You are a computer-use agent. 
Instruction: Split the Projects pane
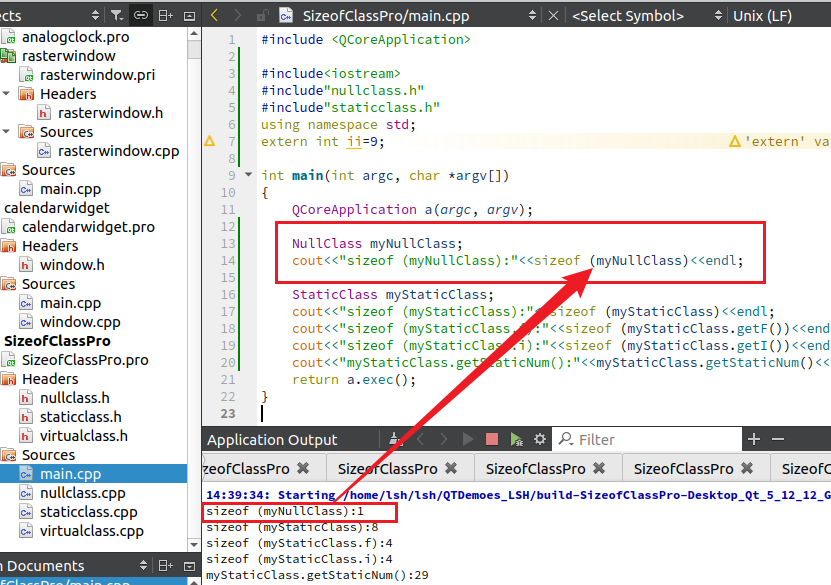coord(166,16)
